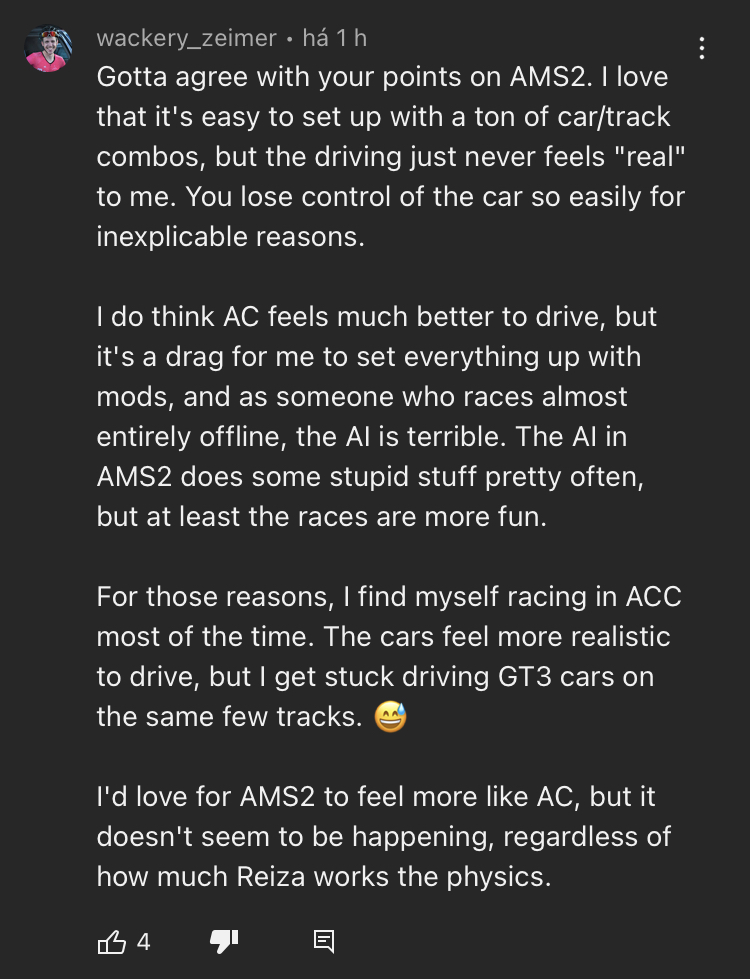Image resolution: width=750 pixels, height=979 pixels.
Task: Click the like count number 4
Action: click(x=143, y=941)
